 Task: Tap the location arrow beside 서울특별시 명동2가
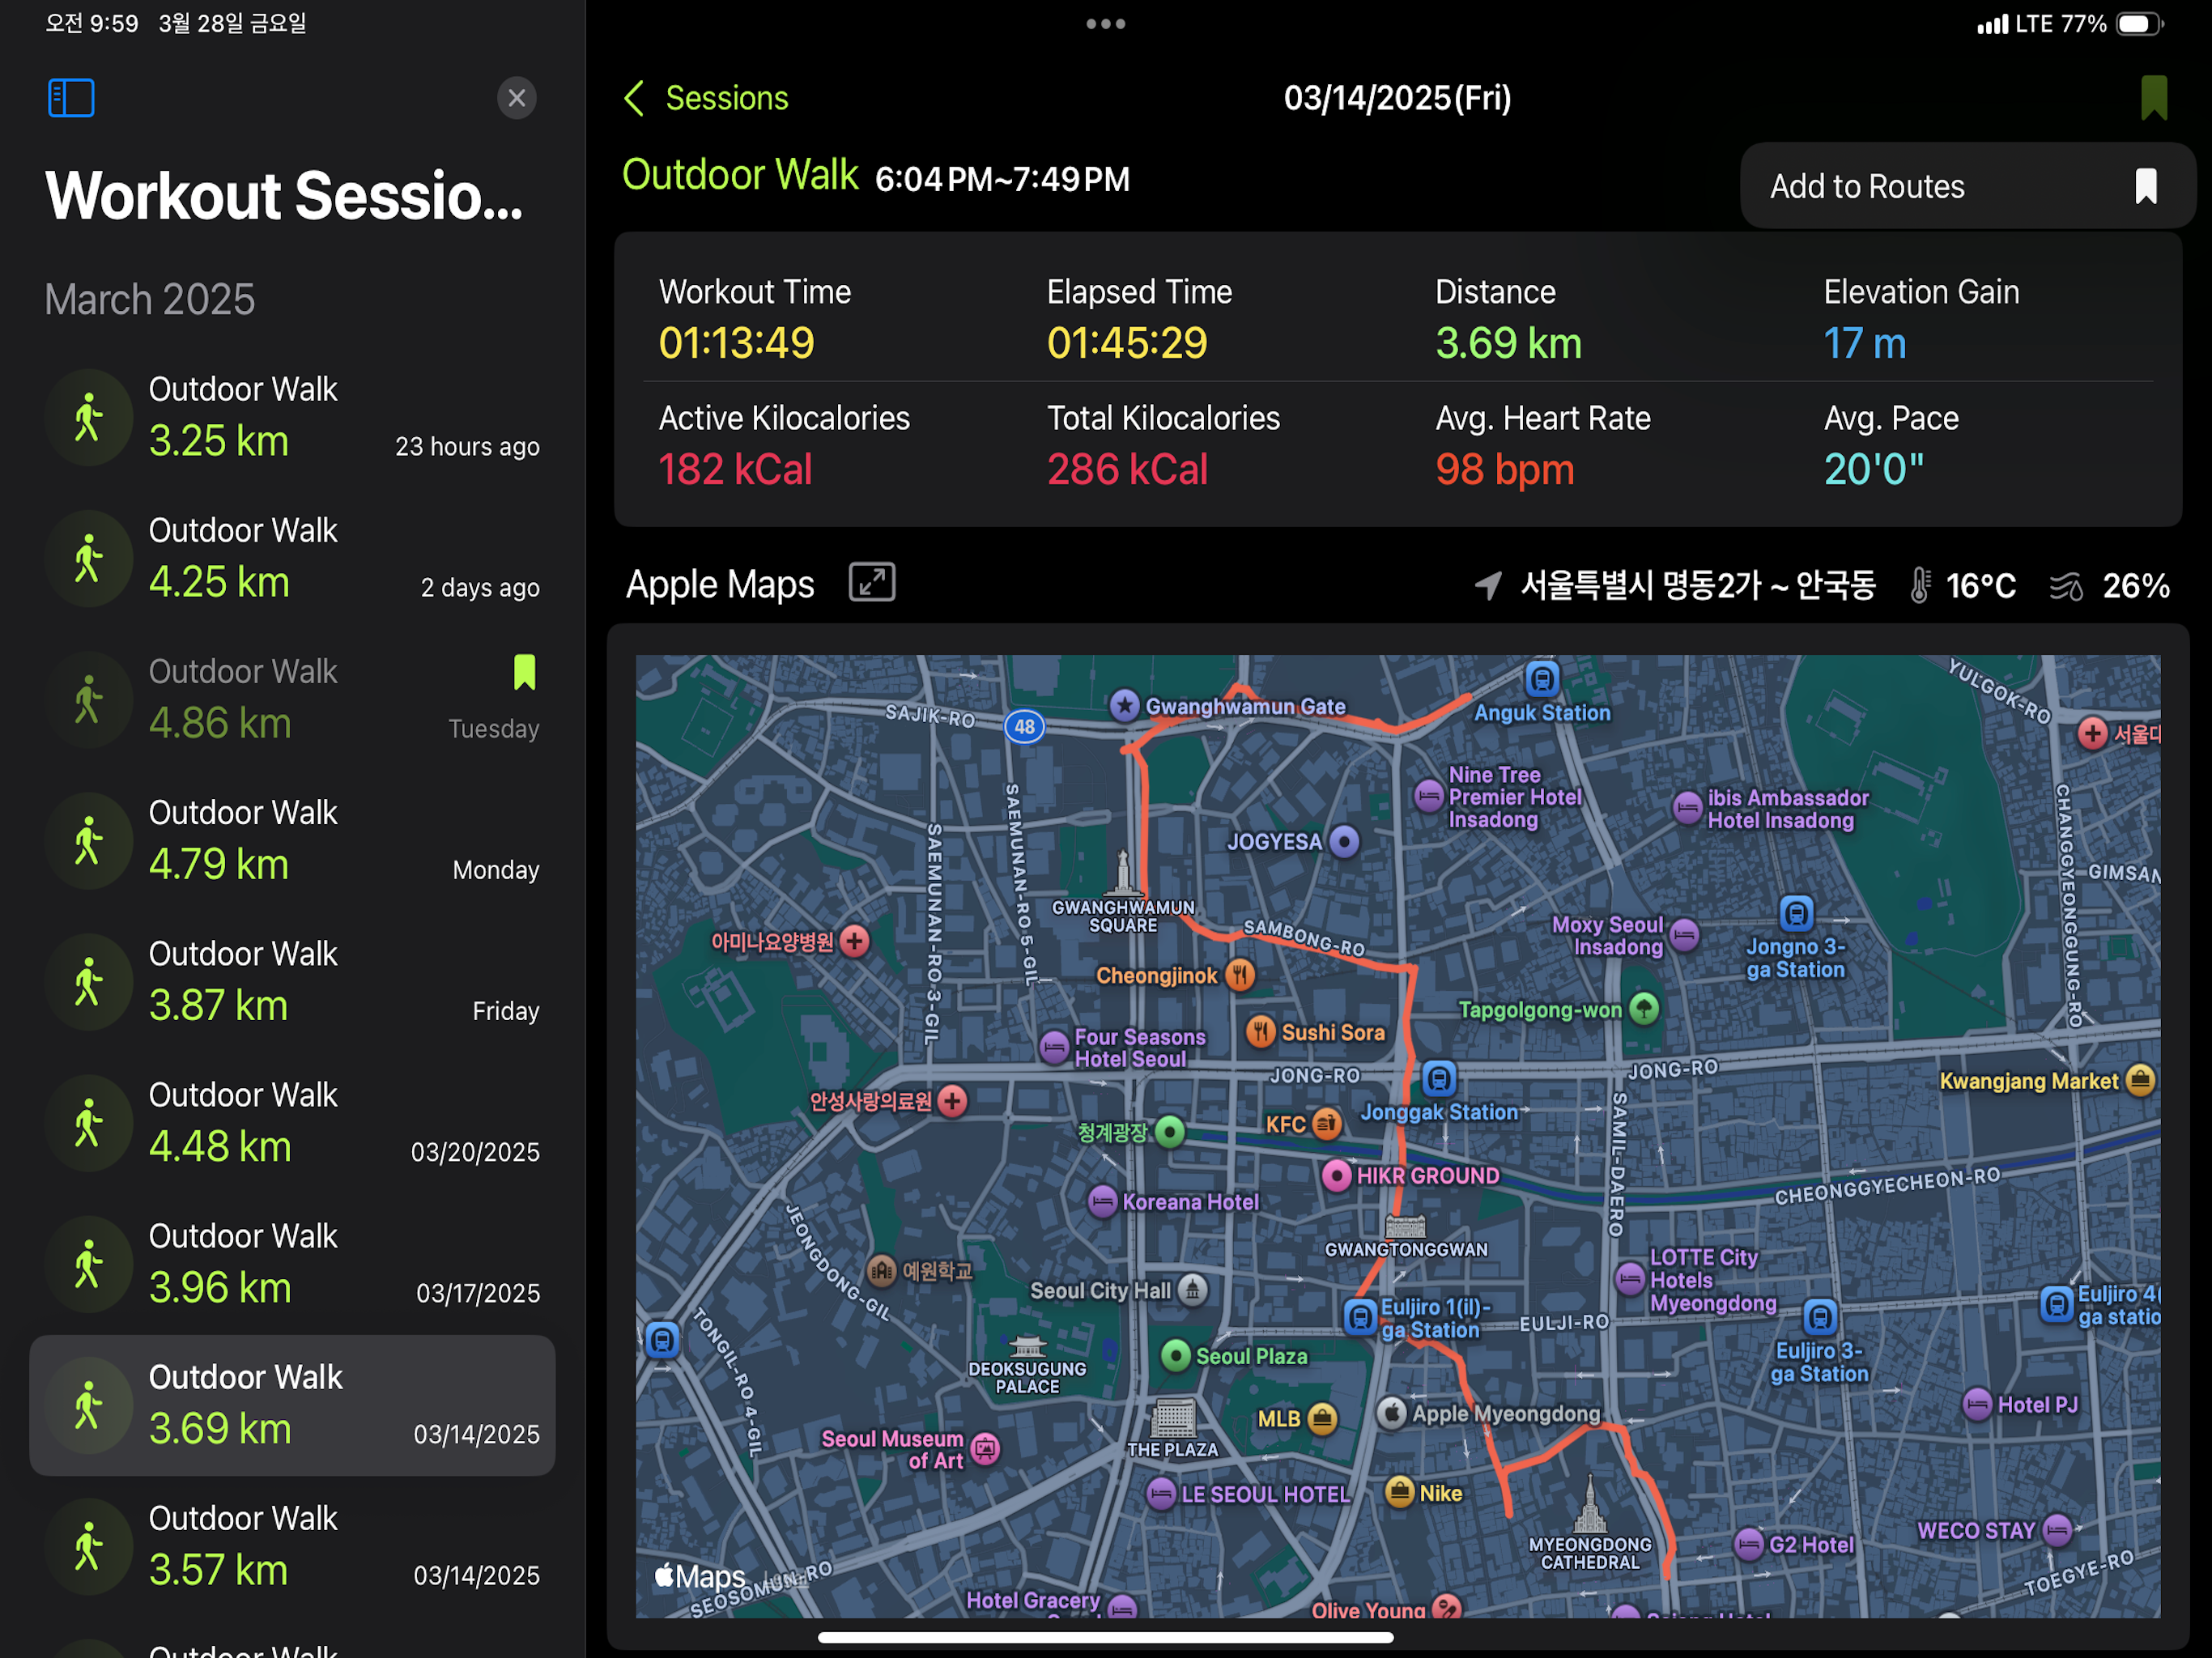1488,585
